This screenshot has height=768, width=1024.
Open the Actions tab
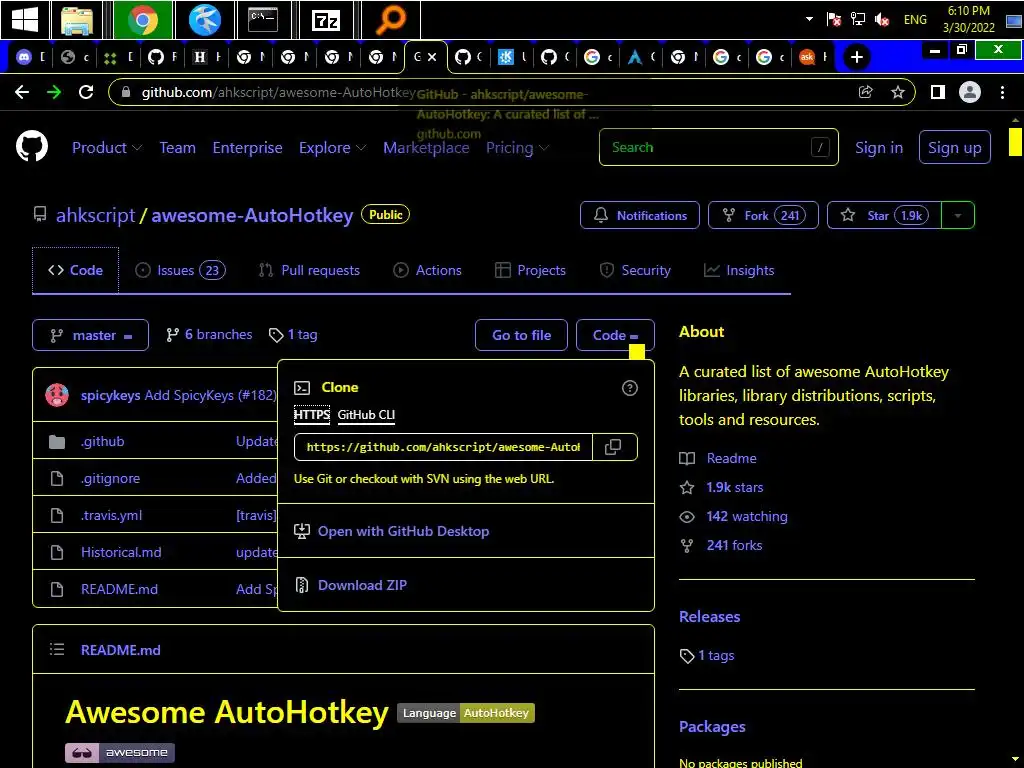427,270
